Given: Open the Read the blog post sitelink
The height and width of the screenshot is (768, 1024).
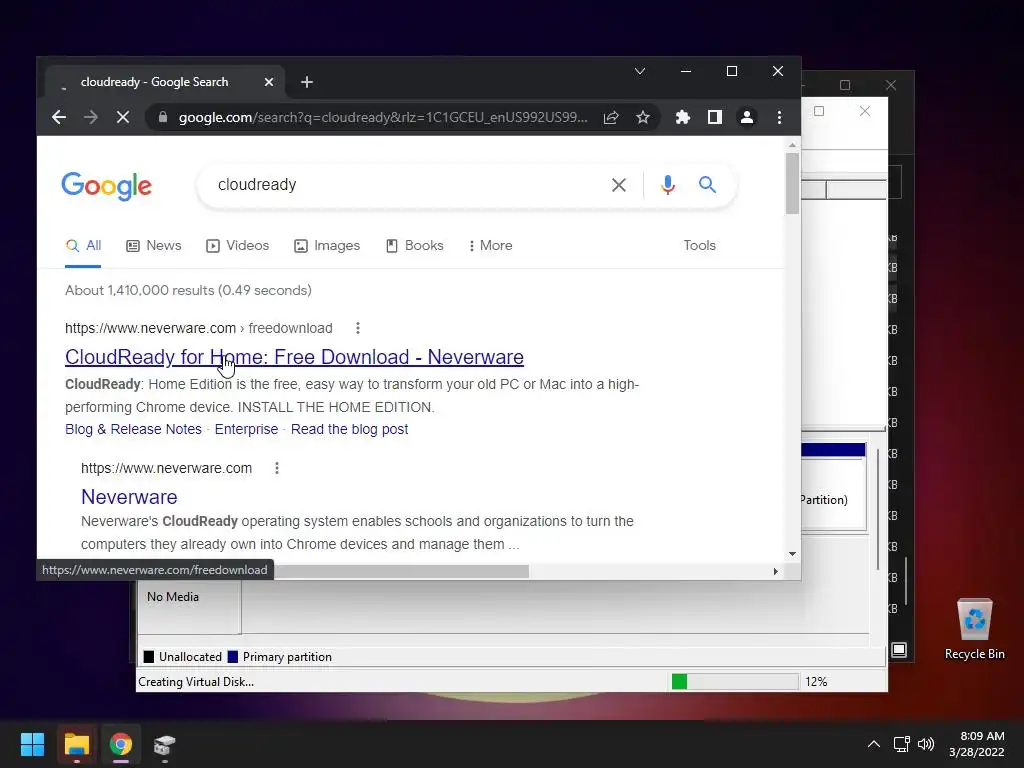Looking at the screenshot, I should point(349,429).
